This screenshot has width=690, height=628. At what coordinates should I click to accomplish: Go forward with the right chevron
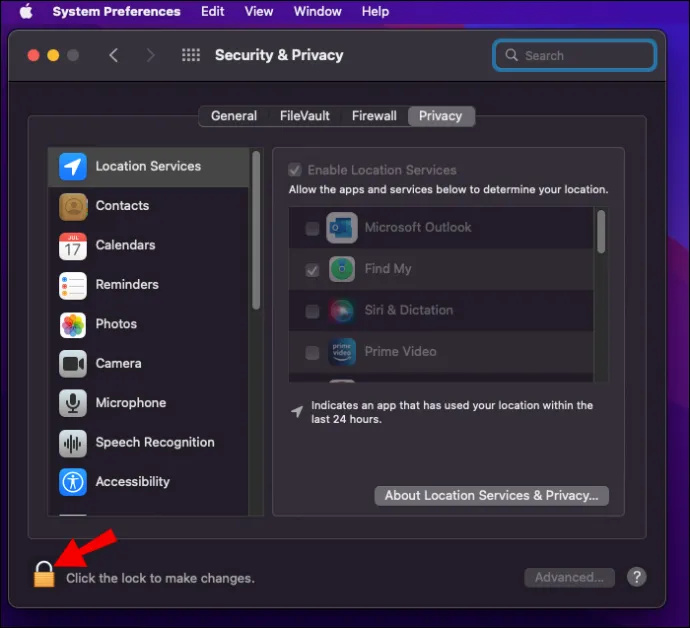(x=150, y=55)
